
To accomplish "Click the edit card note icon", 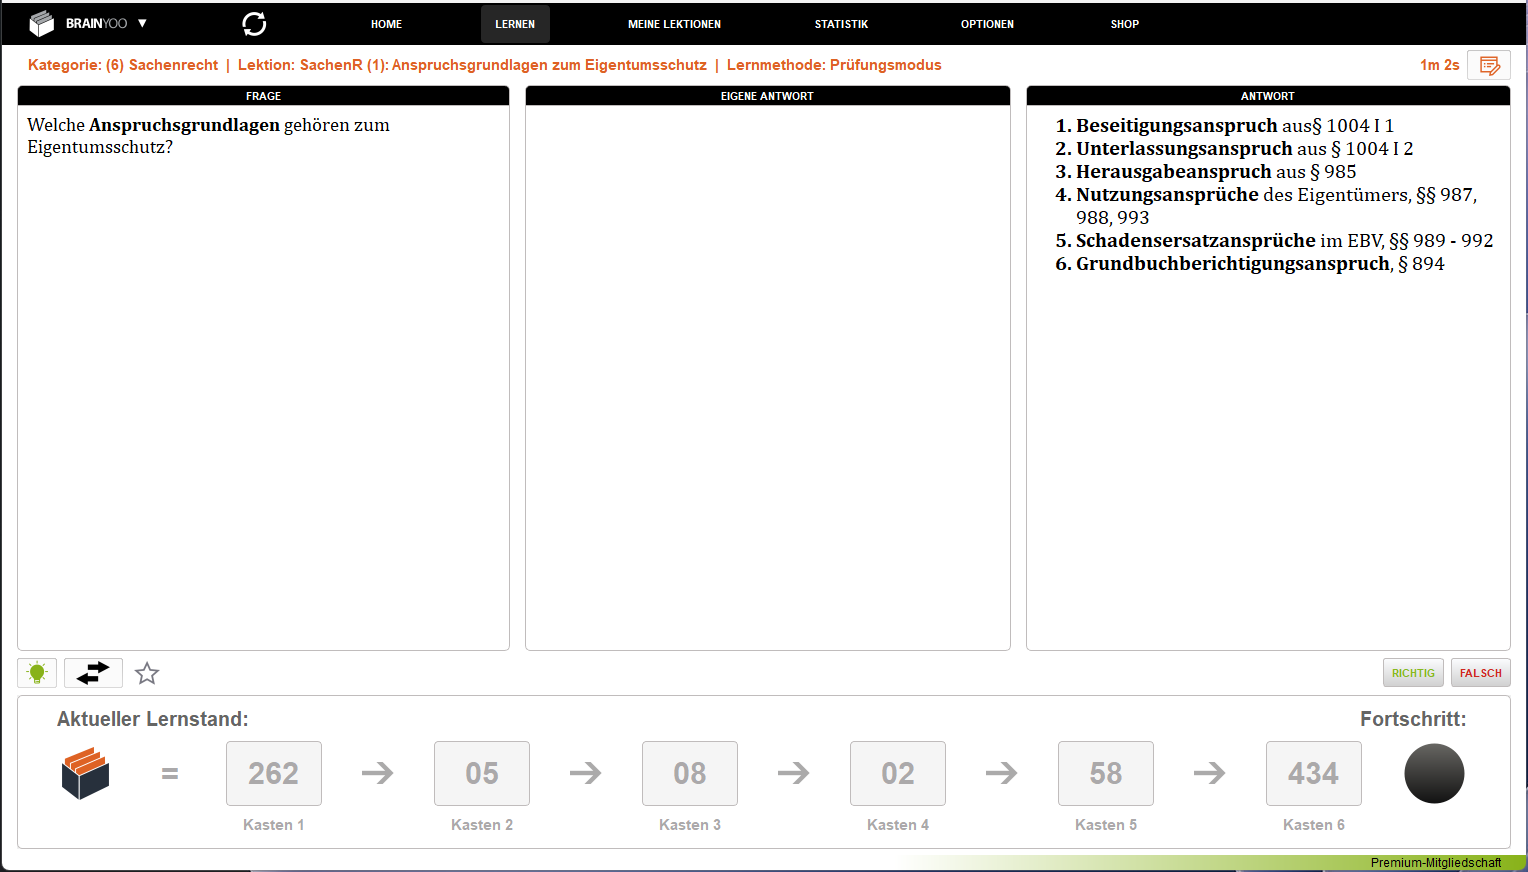I will click(1489, 65).
